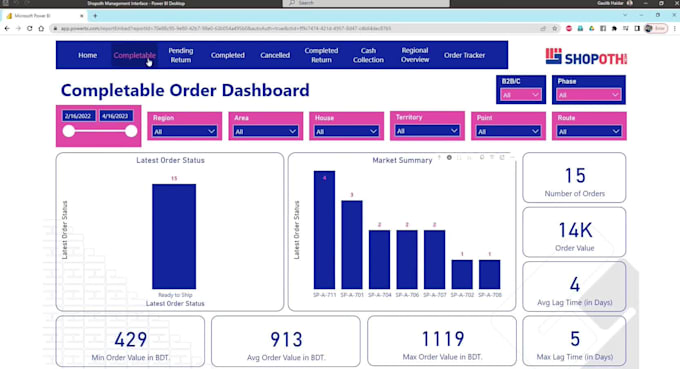This screenshot has width=680, height=369.
Task: Open Cash Collection page
Action: coord(368,55)
